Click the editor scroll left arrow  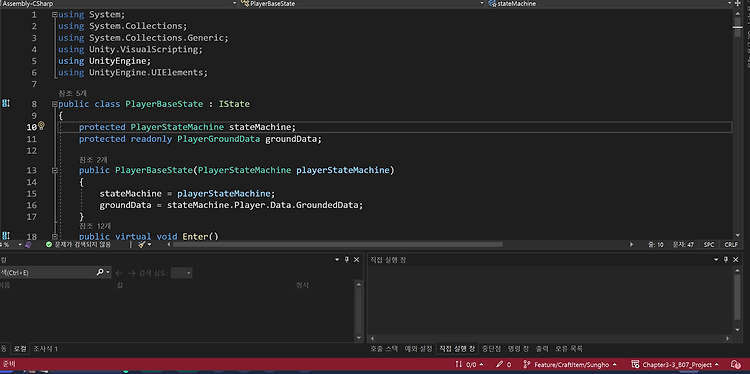(x=168, y=244)
